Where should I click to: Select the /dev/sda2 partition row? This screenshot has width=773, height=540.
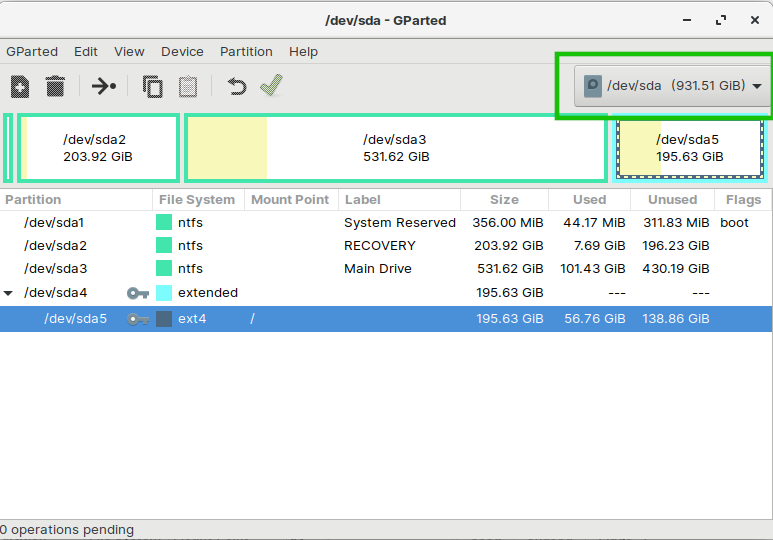(x=386, y=245)
